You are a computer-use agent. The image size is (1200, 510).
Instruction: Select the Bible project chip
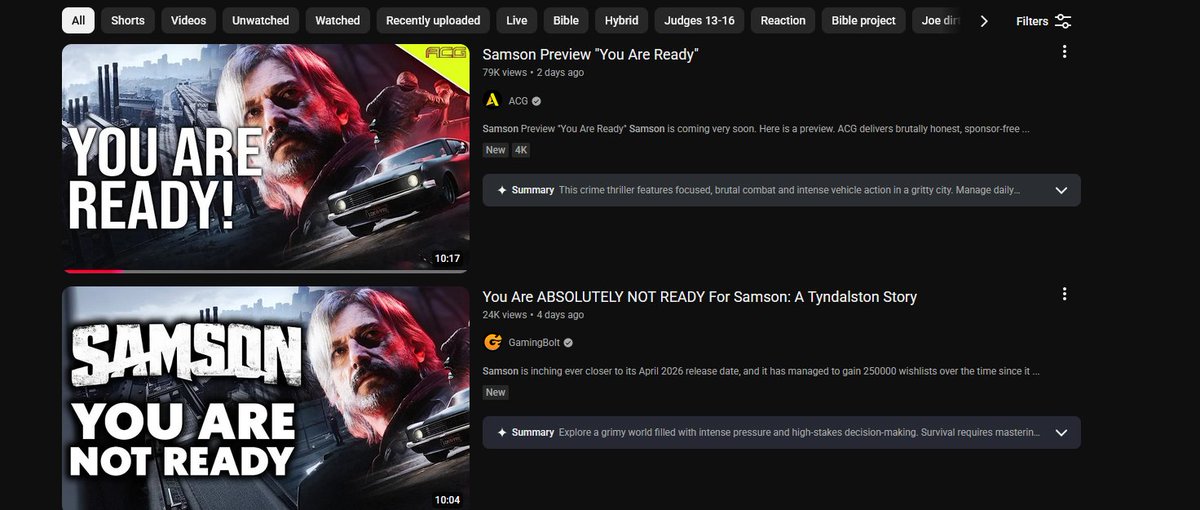point(864,20)
